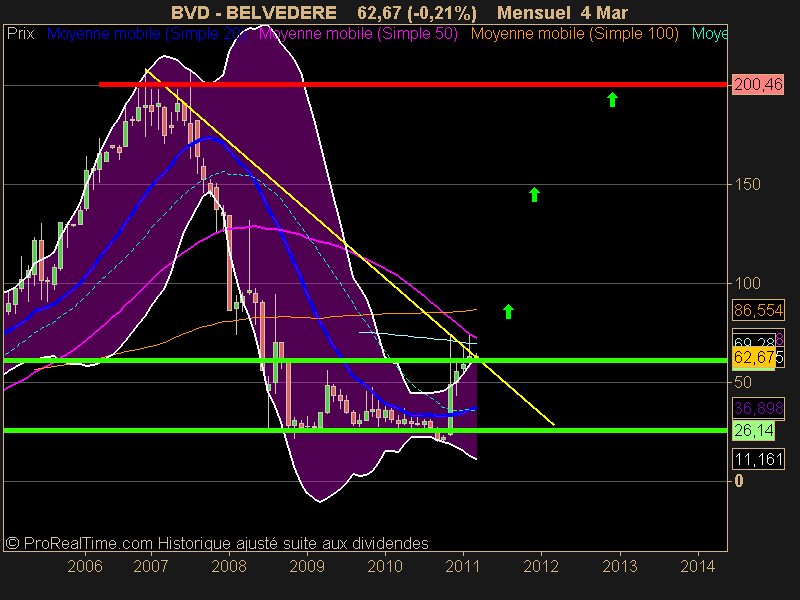Click the 100 price axis value
This screenshot has width=800, height=600.
coord(747,283)
